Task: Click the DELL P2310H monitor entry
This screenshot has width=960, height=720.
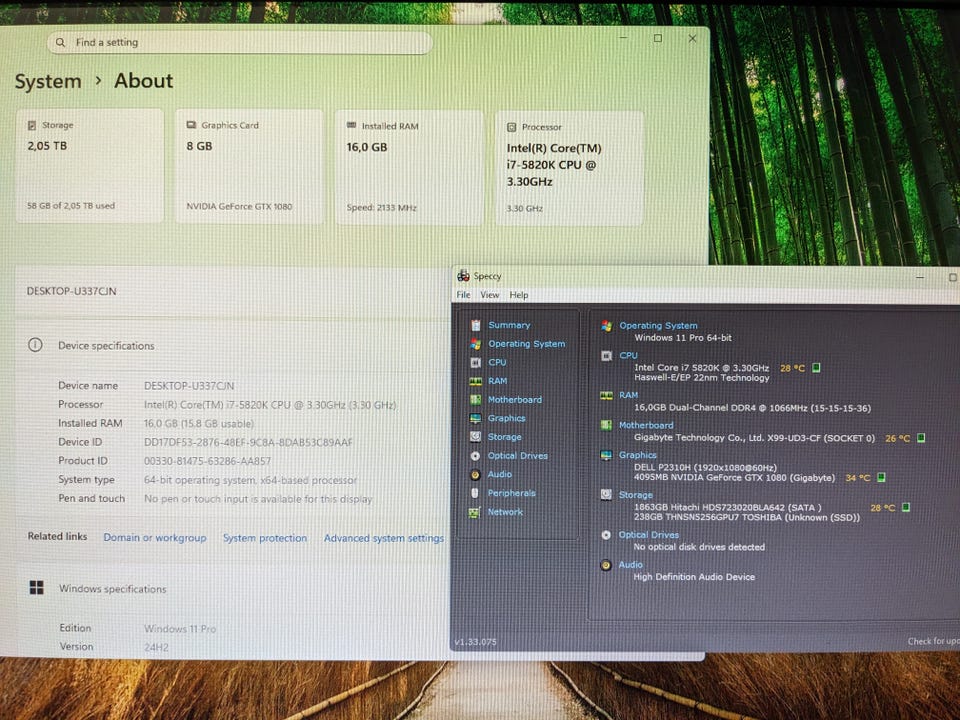Action: click(x=705, y=468)
